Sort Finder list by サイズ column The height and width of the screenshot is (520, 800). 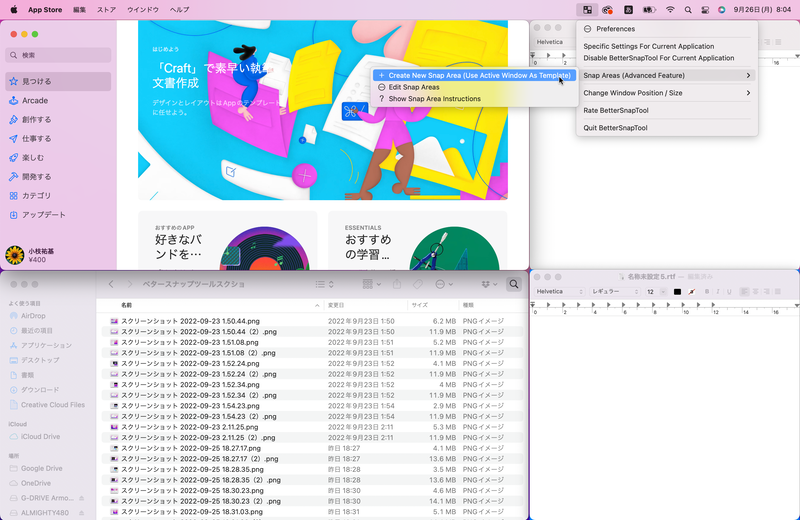coord(434,305)
